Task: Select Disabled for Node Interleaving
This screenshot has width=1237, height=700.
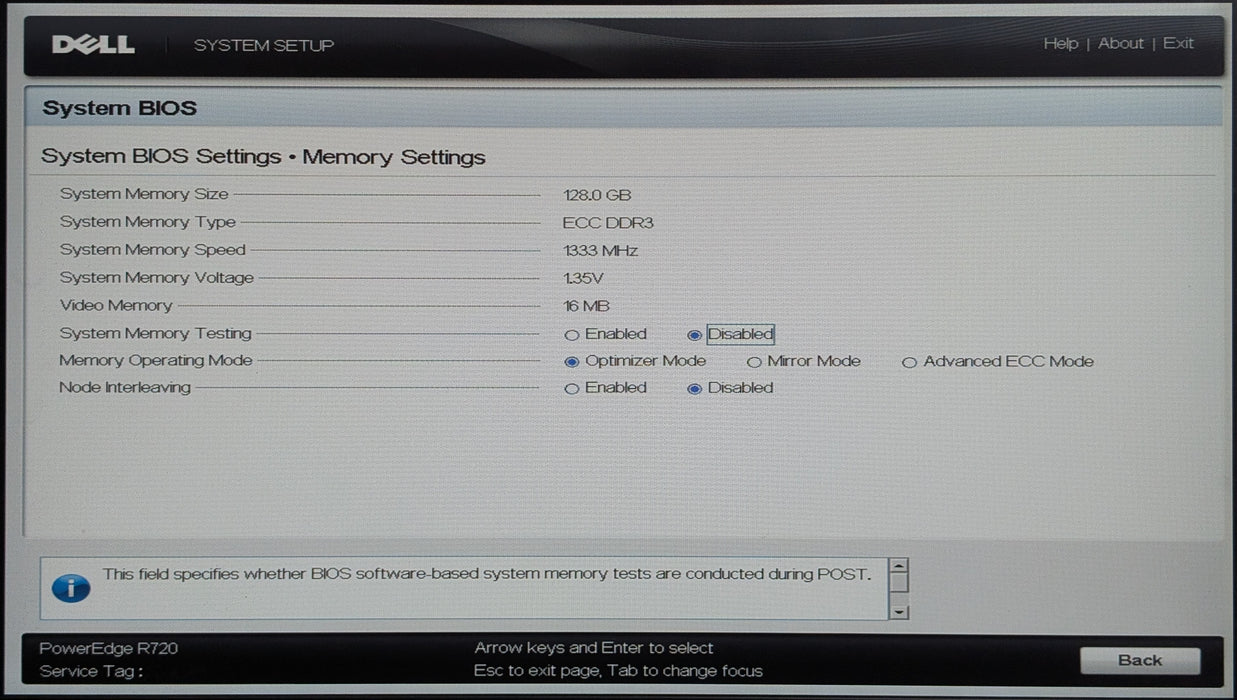Action: [x=694, y=389]
